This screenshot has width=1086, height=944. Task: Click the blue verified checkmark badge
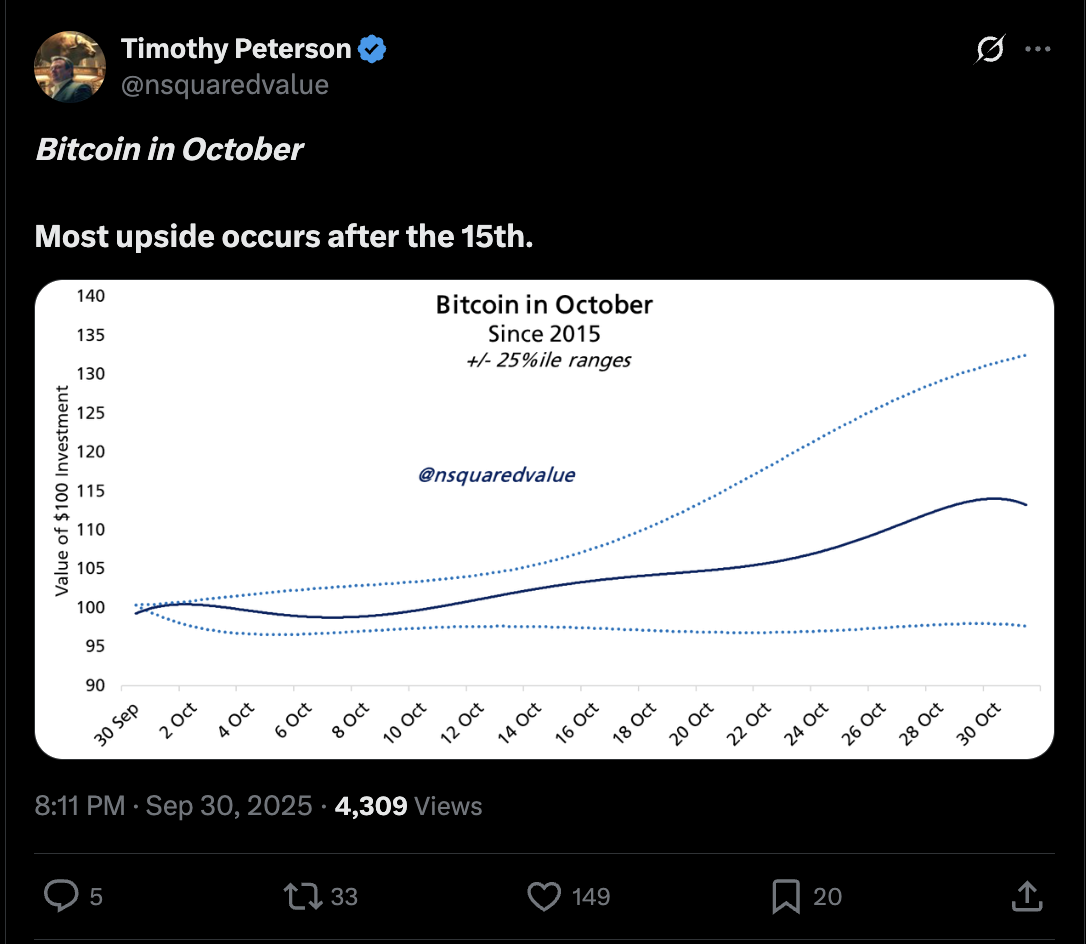click(x=371, y=47)
